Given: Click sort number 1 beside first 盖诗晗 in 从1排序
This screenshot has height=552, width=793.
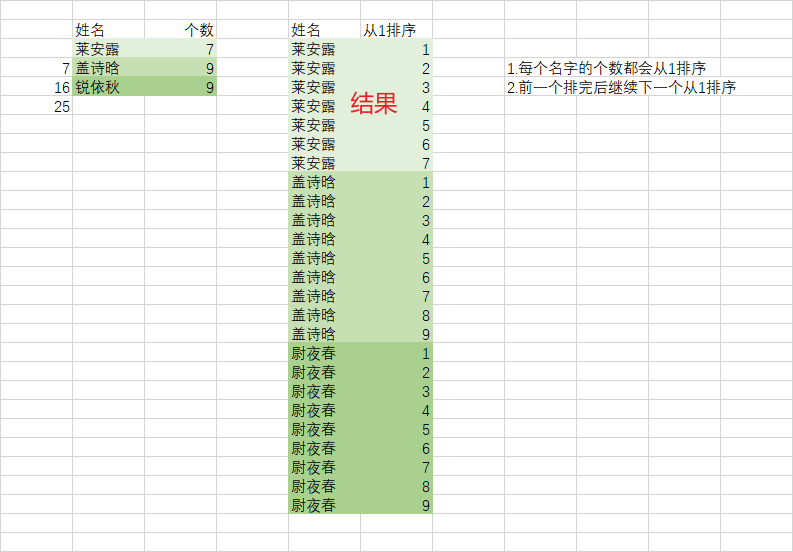Looking at the screenshot, I should pyautogui.click(x=396, y=182).
